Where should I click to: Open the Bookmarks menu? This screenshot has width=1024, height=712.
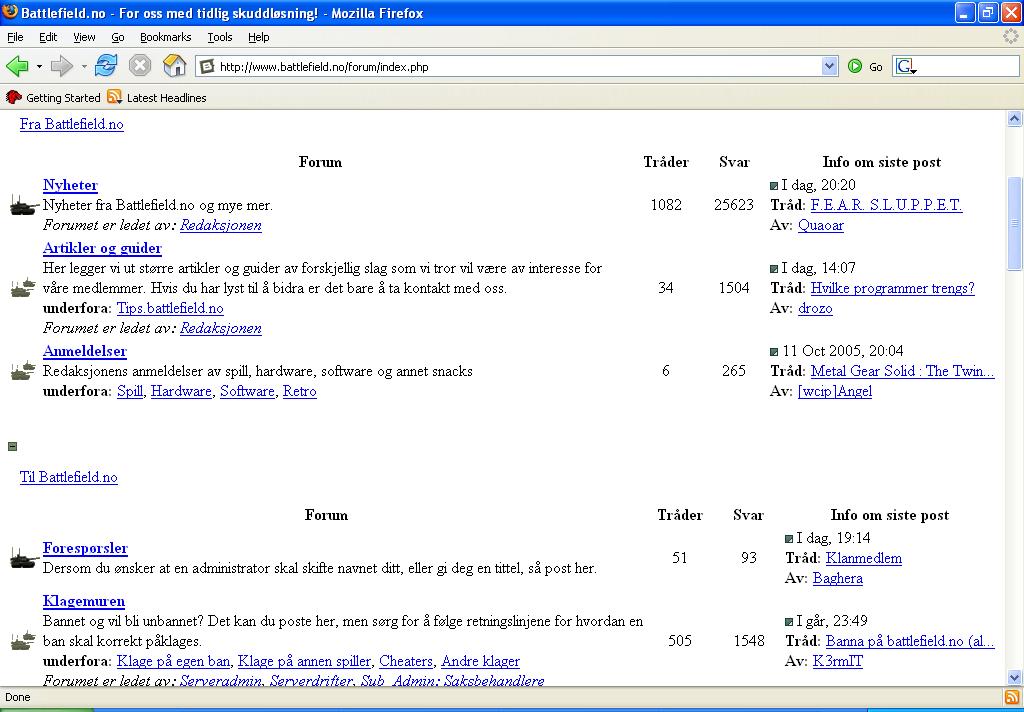pos(165,37)
